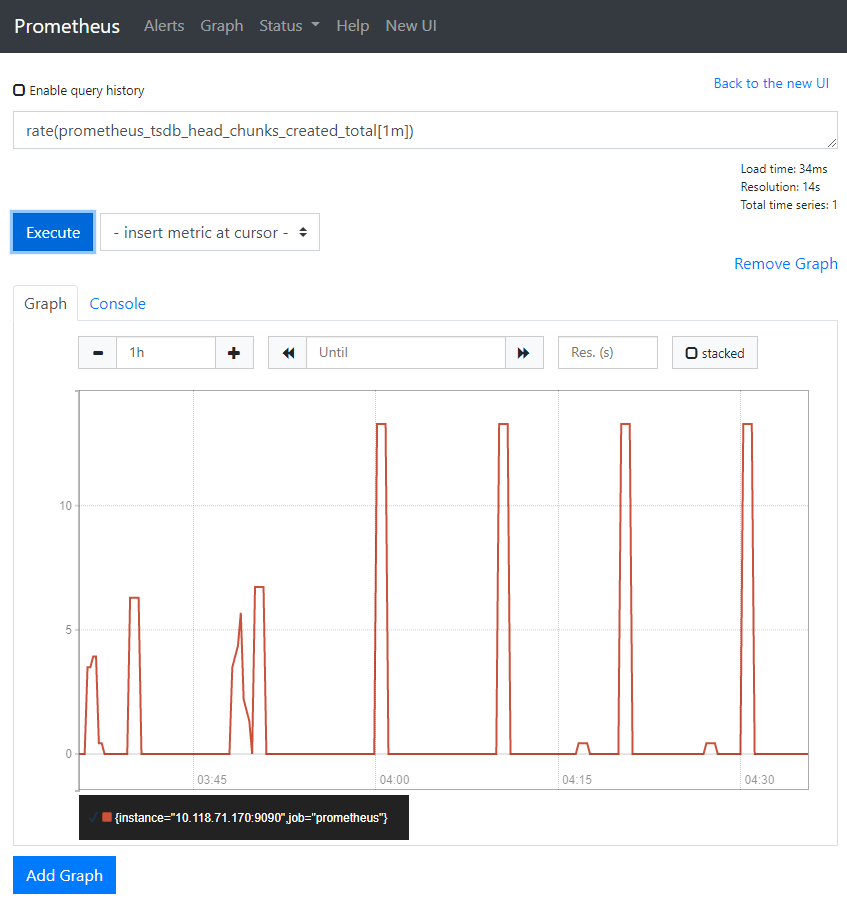Toggle the legend series checkmark
The image size is (847, 898).
click(93, 818)
